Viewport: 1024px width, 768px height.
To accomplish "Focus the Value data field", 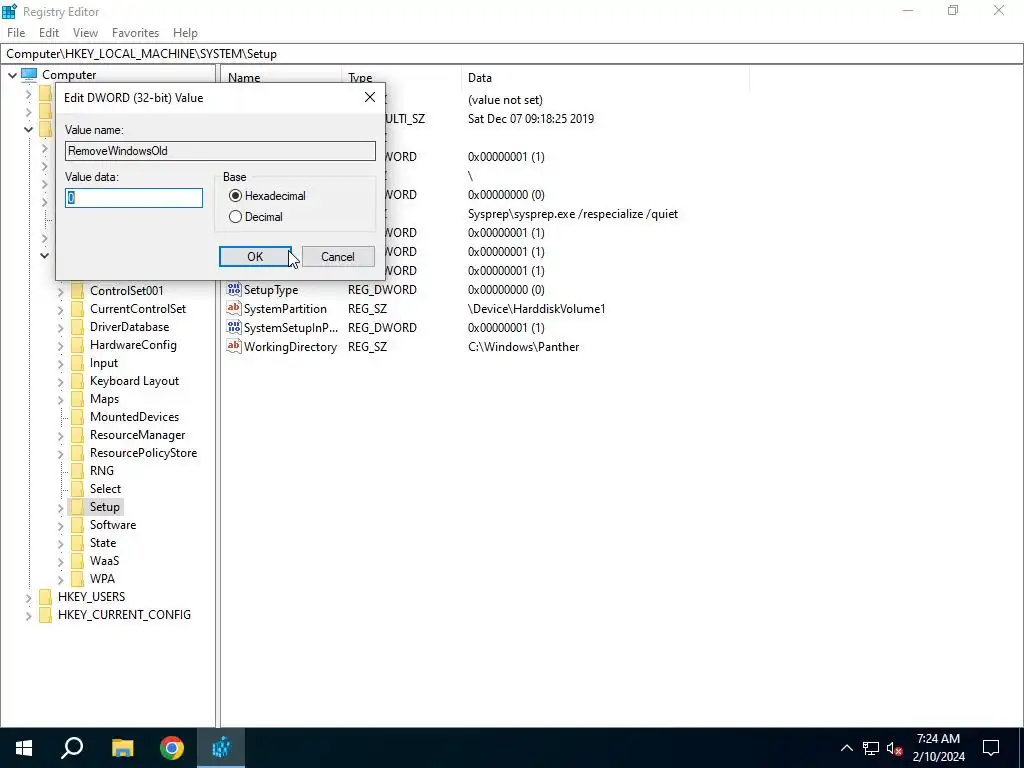I will coord(134,198).
